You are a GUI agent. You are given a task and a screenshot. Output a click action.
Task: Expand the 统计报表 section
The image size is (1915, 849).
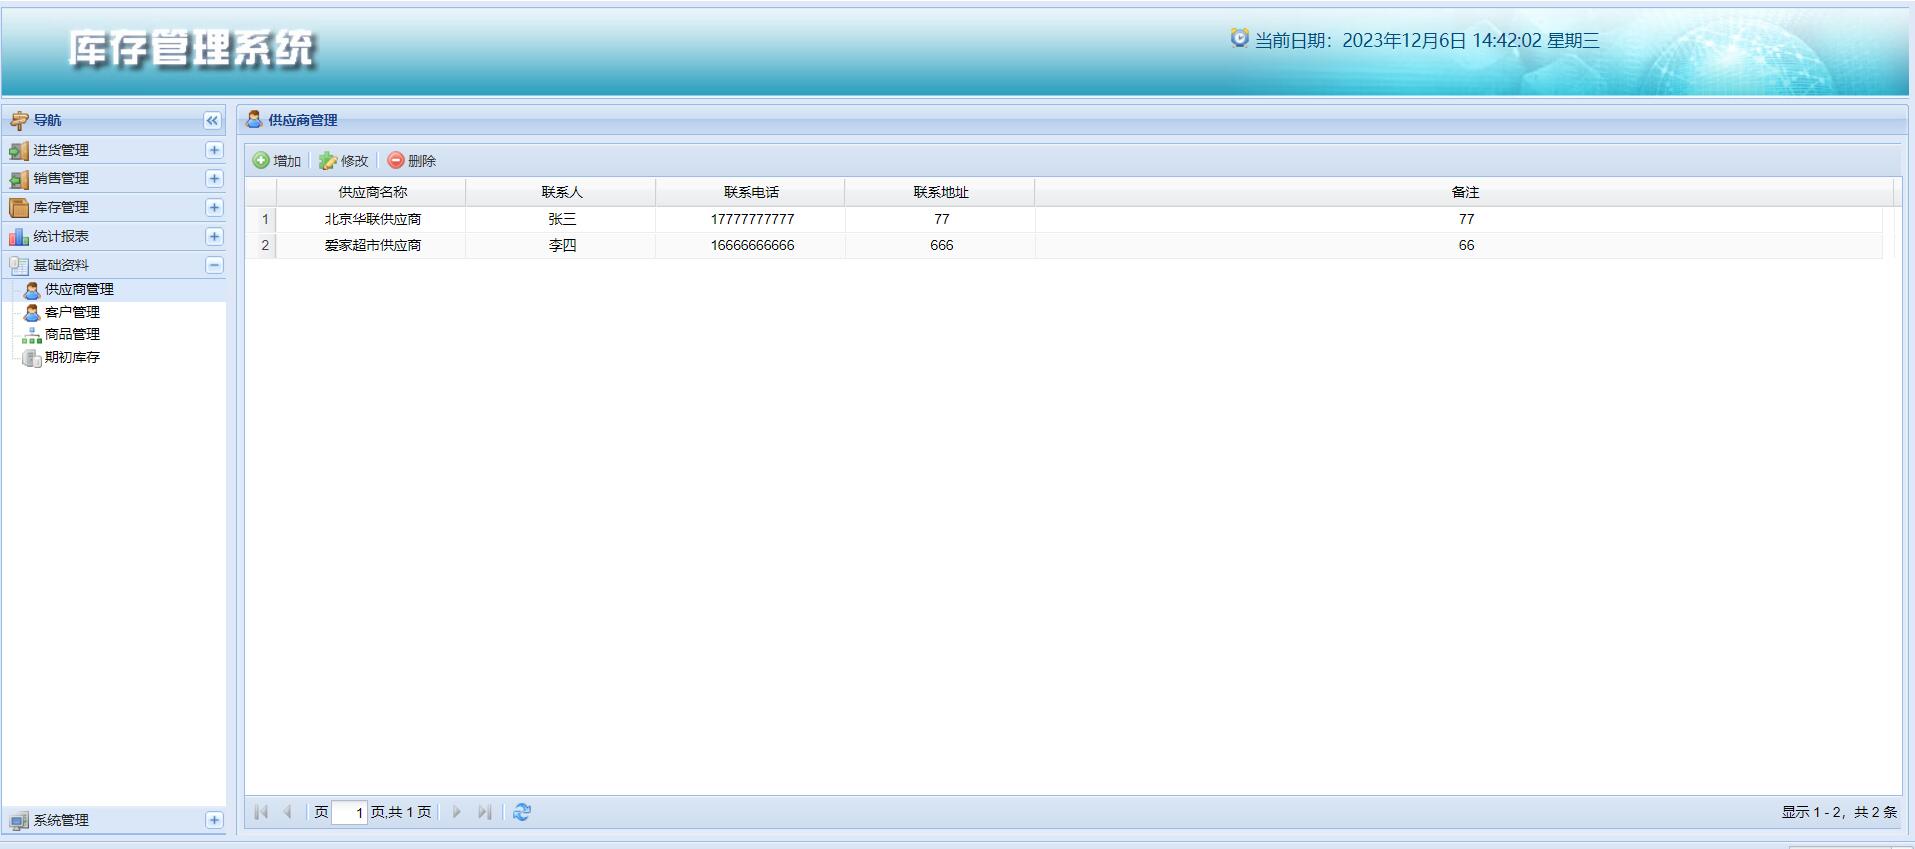pyautogui.click(x=214, y=236)
